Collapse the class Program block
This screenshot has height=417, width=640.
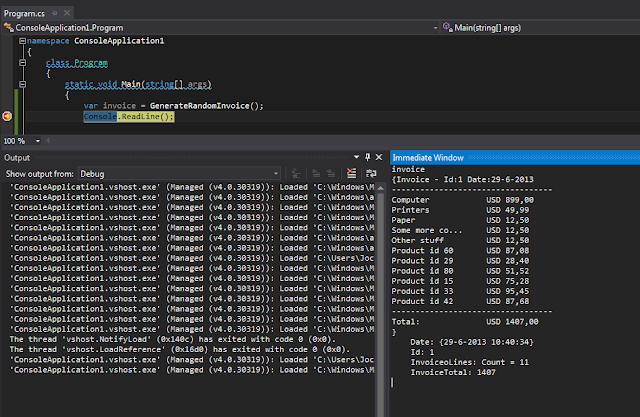click(x=22, y=63)
